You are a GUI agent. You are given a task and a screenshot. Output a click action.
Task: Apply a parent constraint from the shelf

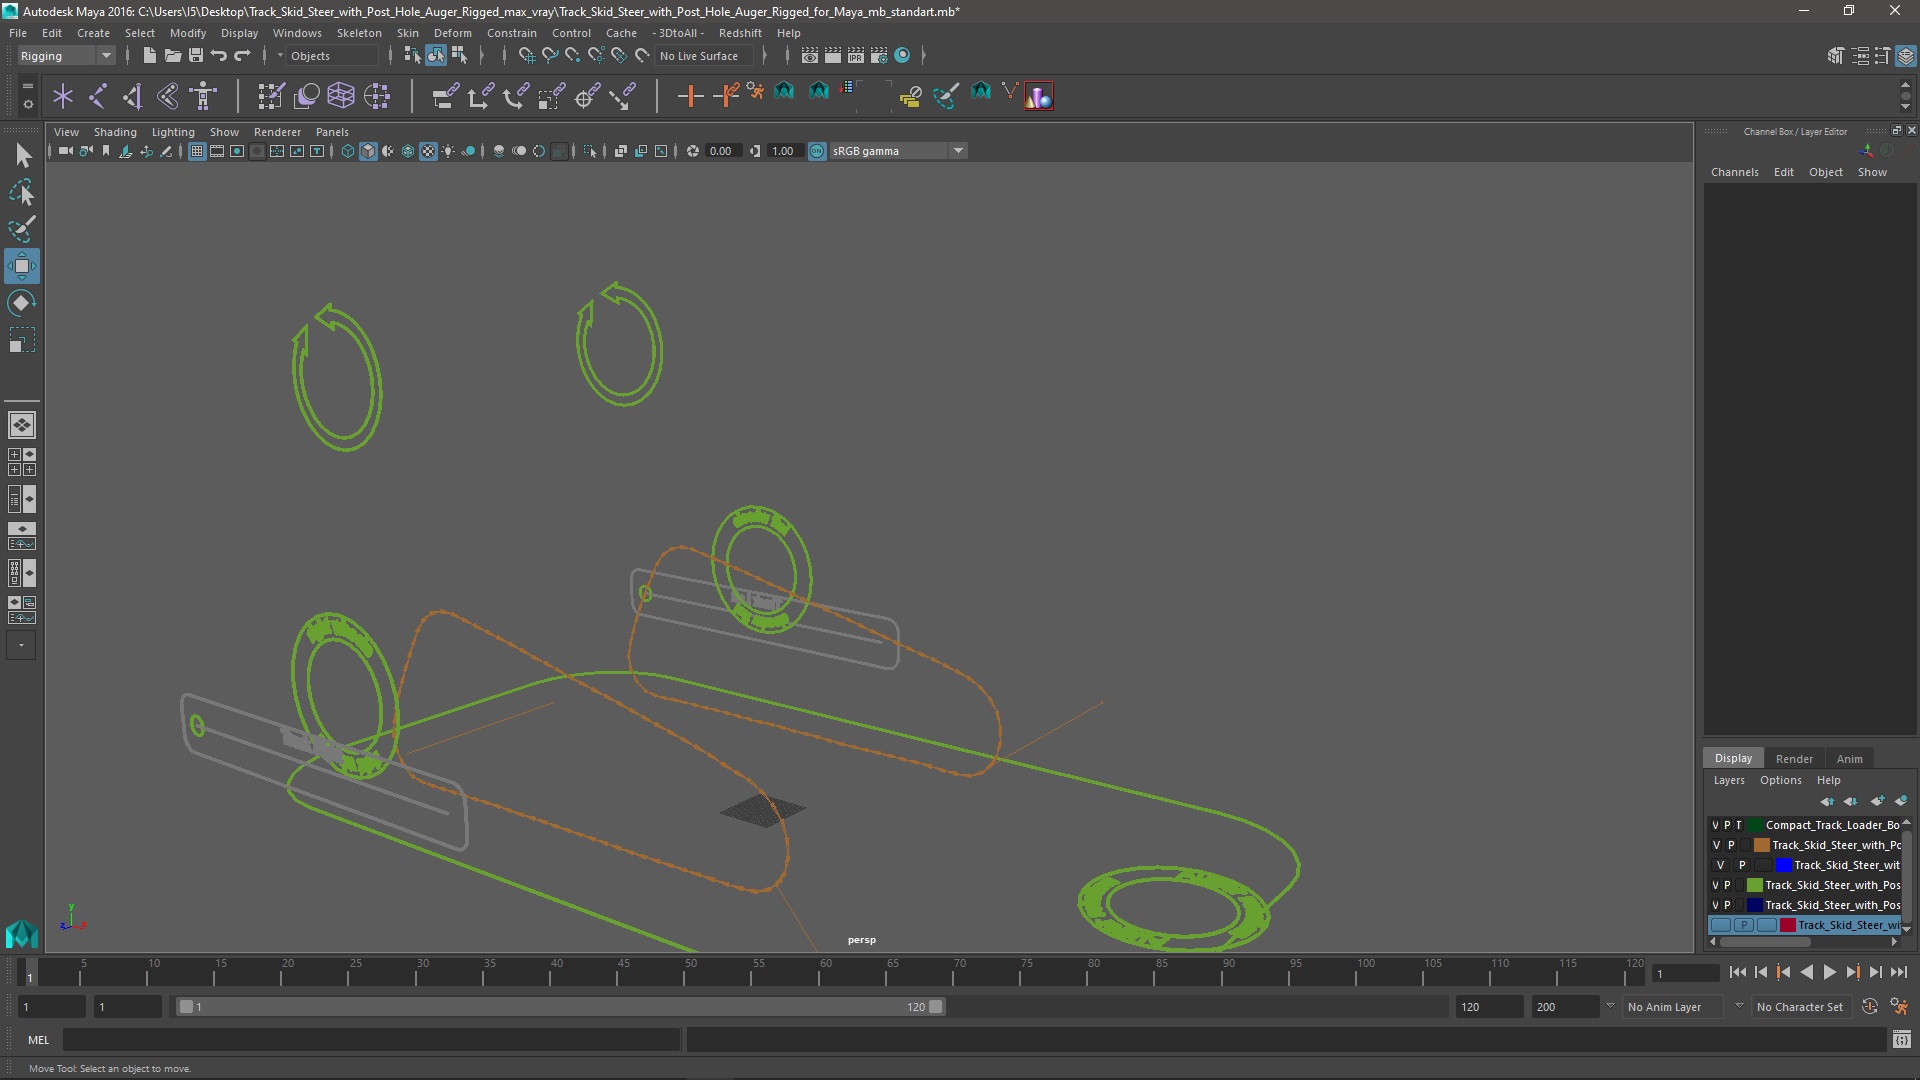(445, 96)
